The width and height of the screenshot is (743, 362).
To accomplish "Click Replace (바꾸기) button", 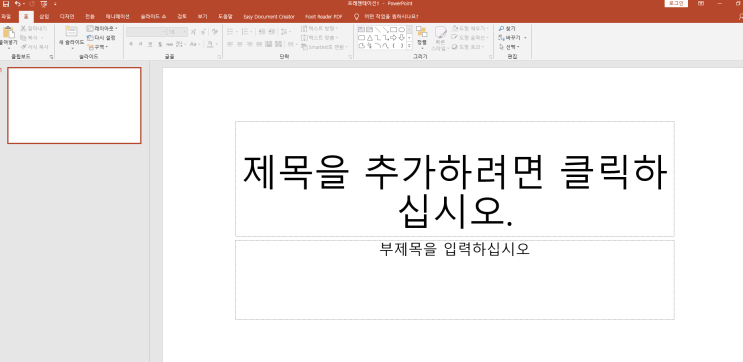I will pyautogui.click(x=512, y=37).
